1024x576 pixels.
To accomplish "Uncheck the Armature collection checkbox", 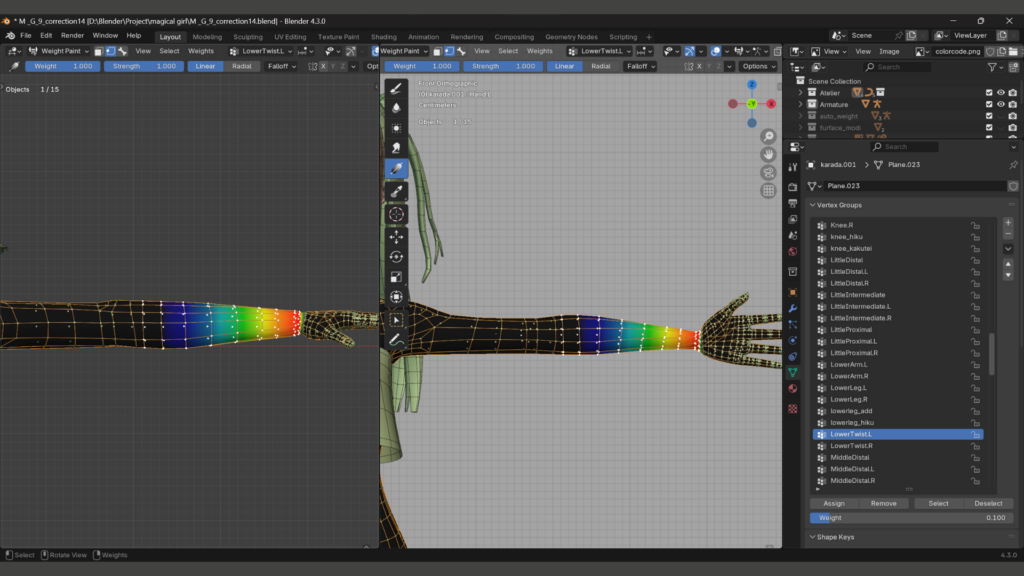I will (989, 104).
